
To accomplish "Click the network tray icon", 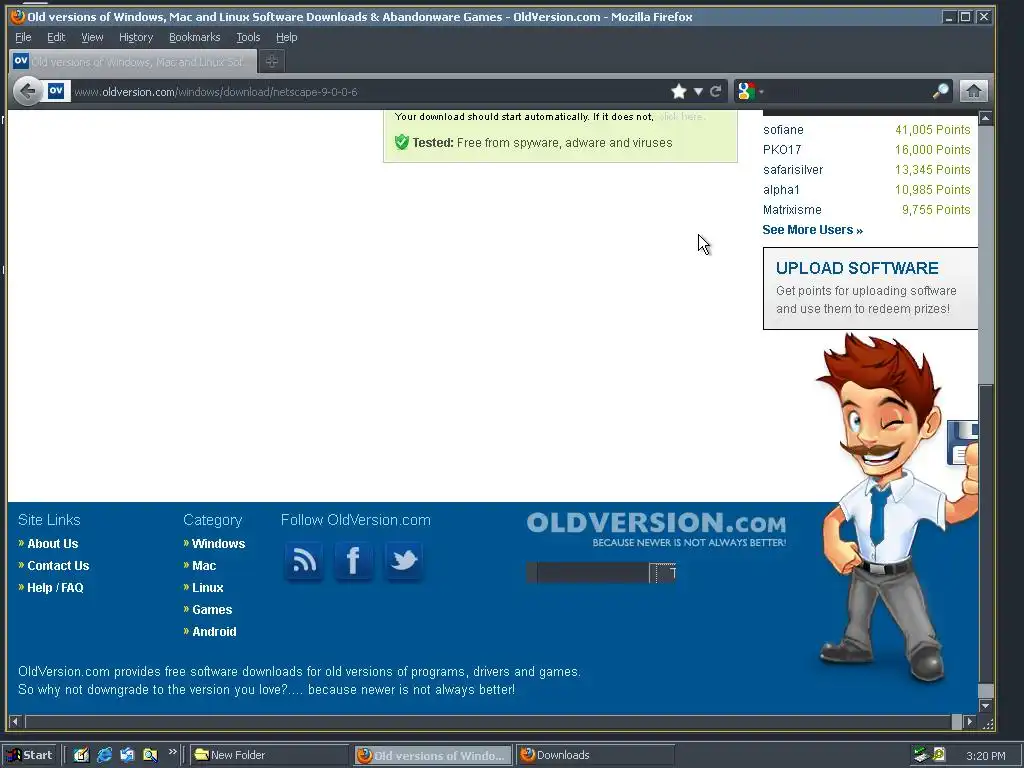I will point(921,756).
